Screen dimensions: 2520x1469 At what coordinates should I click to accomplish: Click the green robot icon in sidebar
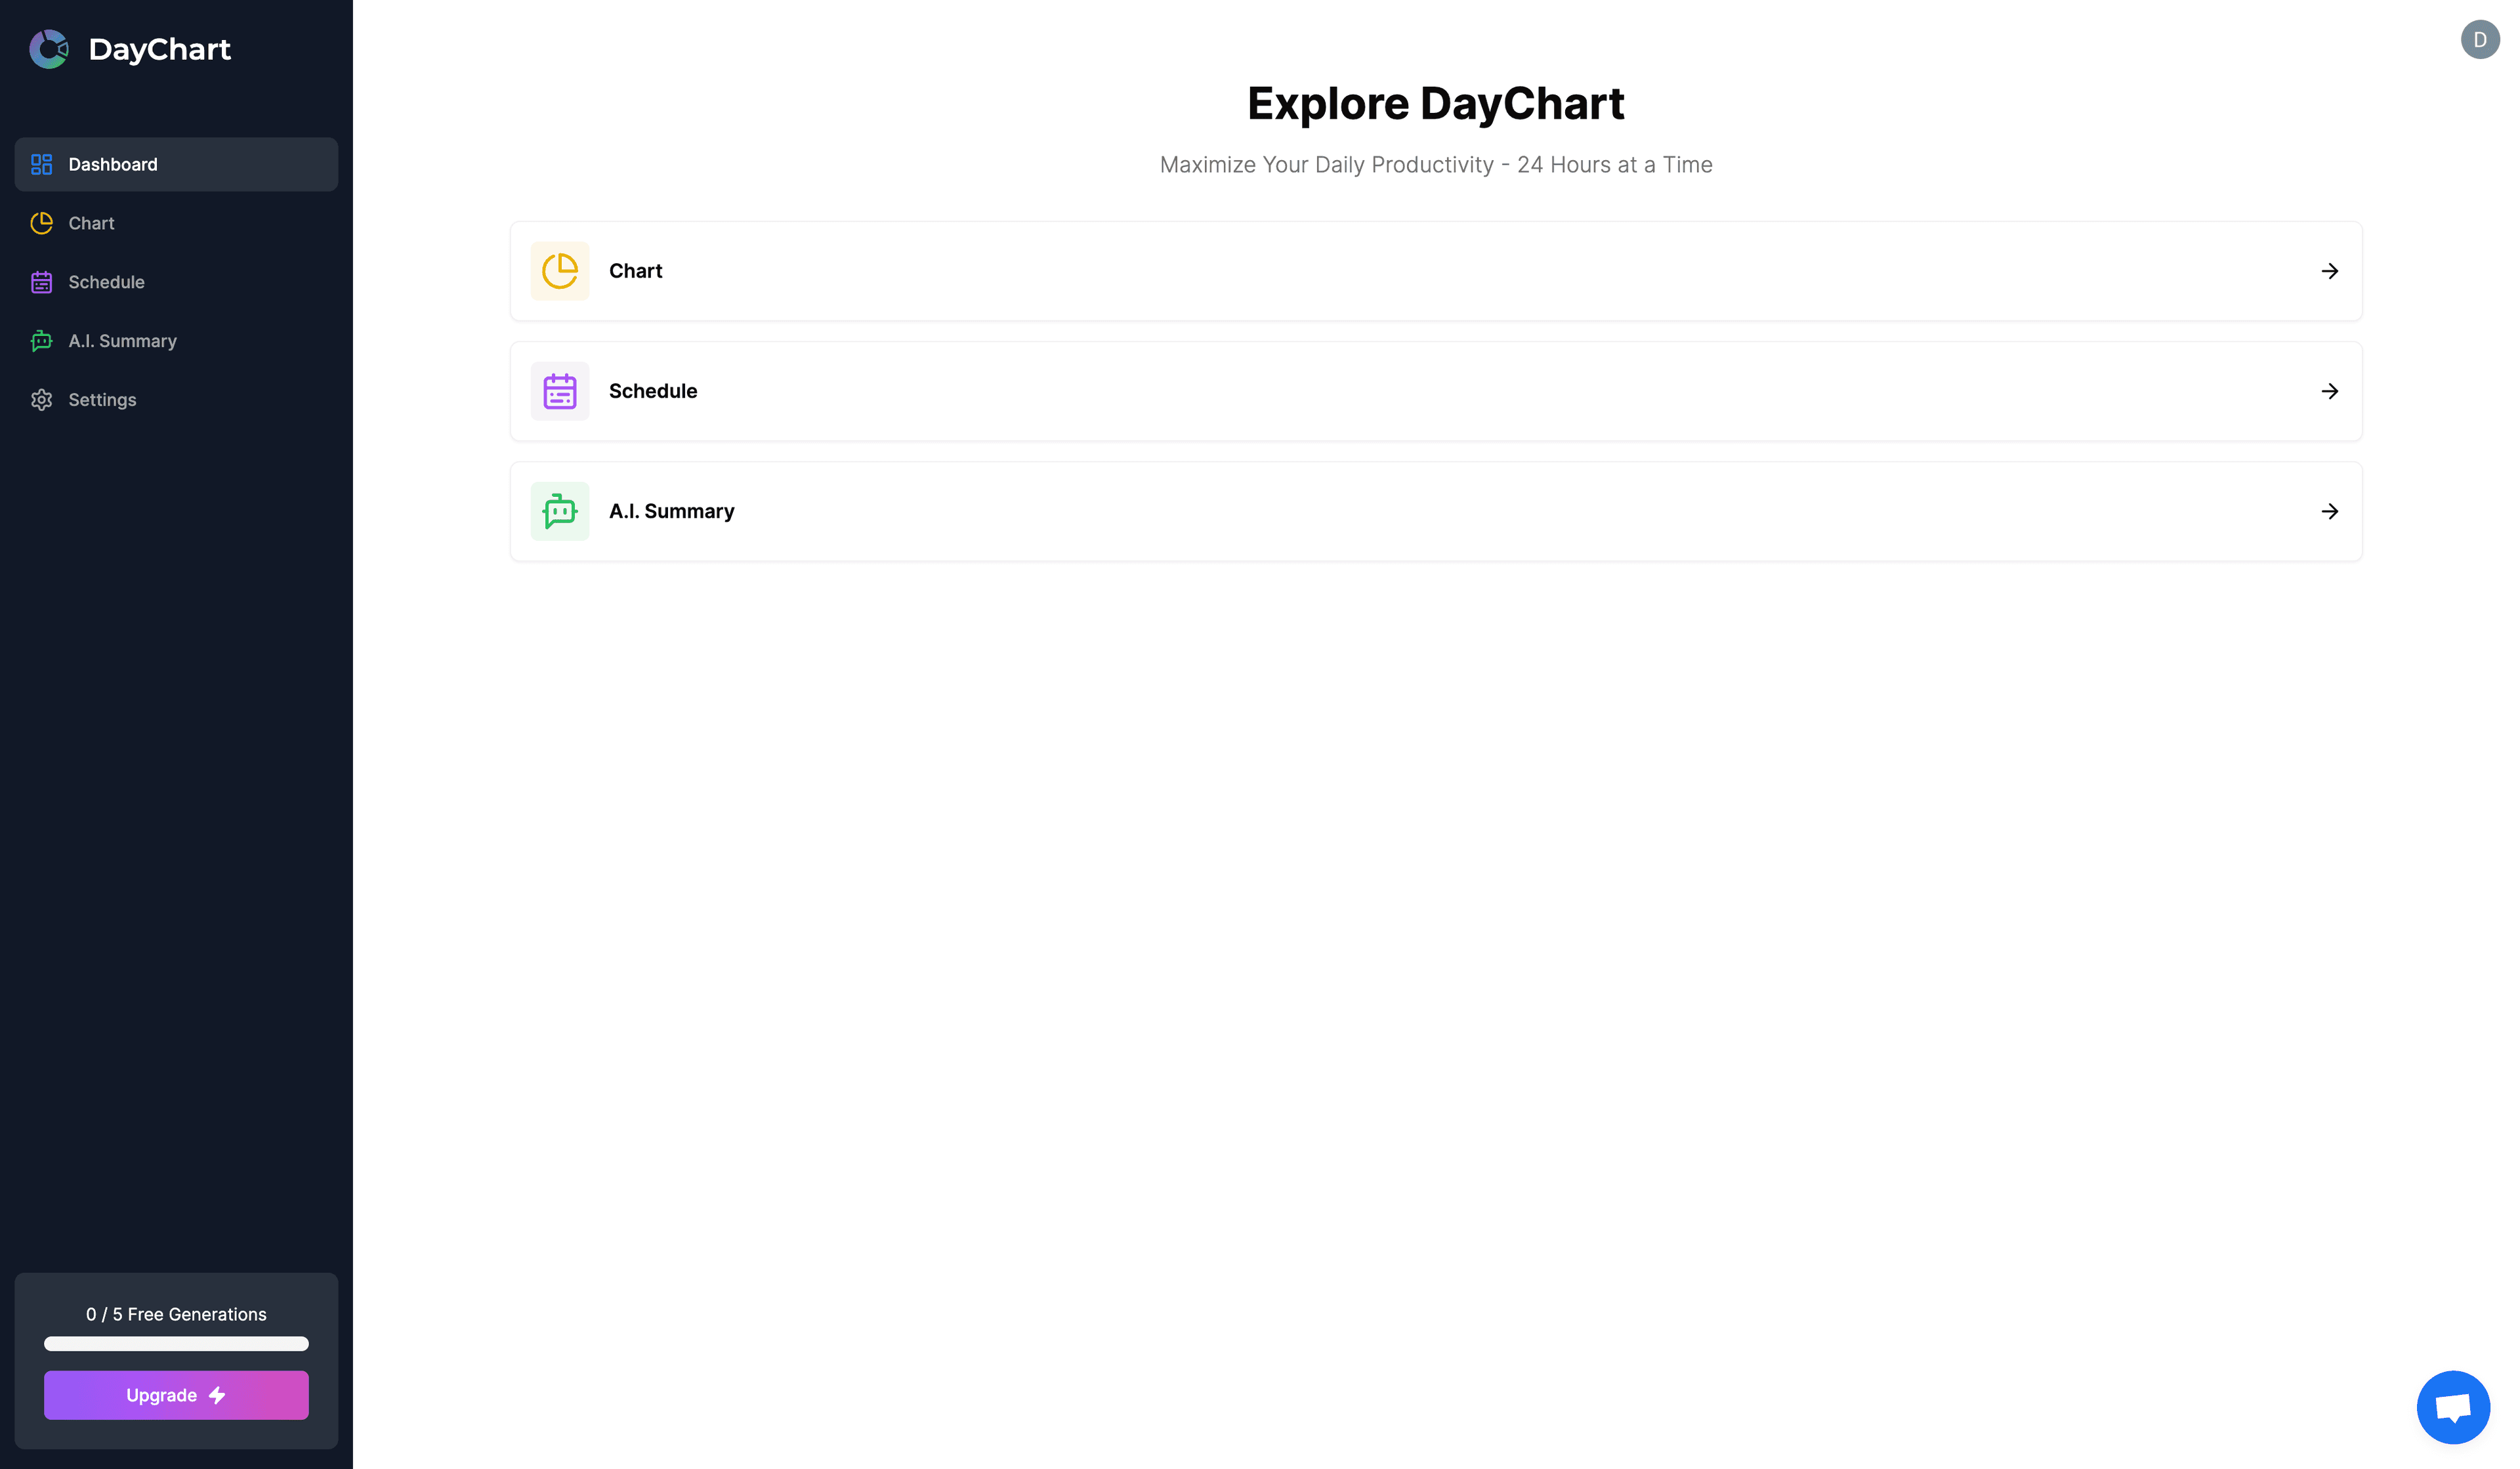tap(41, 341)
